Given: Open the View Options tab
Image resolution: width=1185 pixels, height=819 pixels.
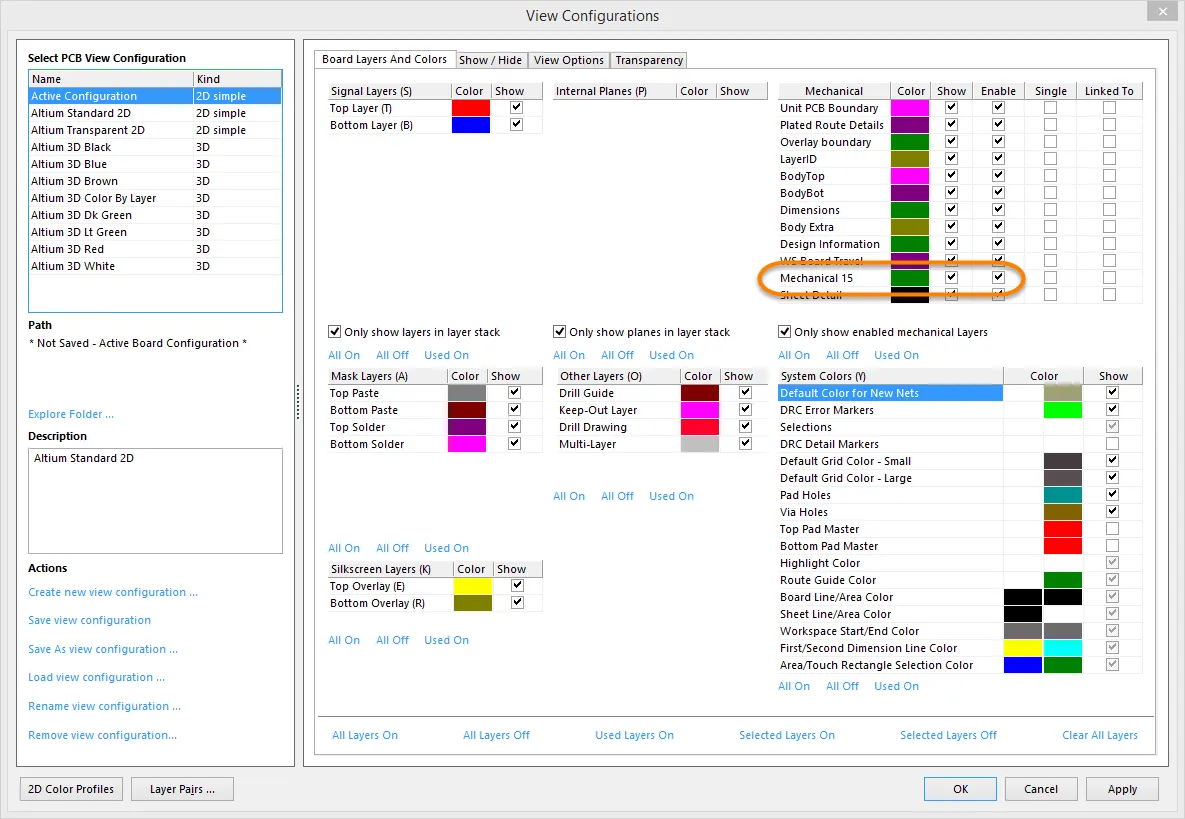Looking at the screenshot, I should click(x=568, y=60).
